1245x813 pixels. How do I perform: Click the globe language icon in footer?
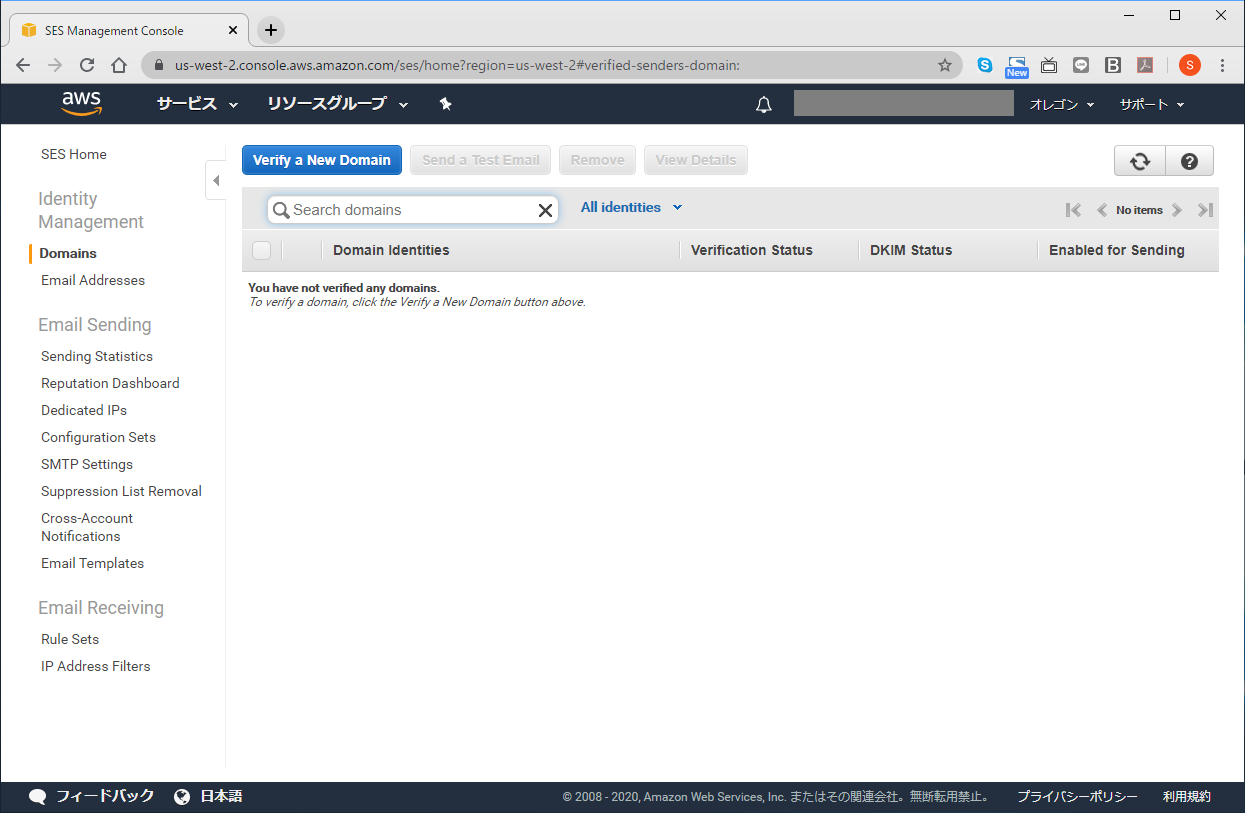click(182, 797)
